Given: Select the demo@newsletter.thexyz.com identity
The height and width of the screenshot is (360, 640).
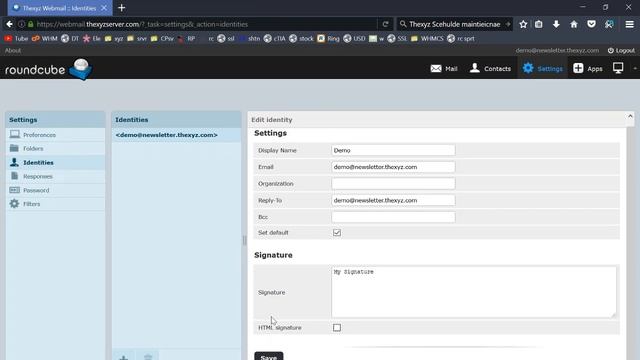Looking at the screenshot, I should (176, 135).
